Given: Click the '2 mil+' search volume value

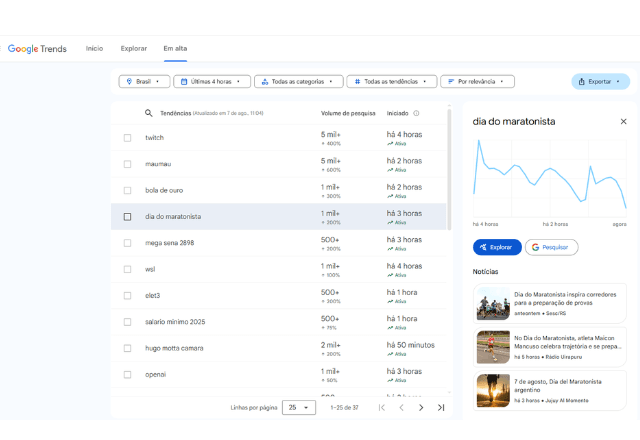Looking at the screenshot, I should pyautogui.click(x=331, y=345).
